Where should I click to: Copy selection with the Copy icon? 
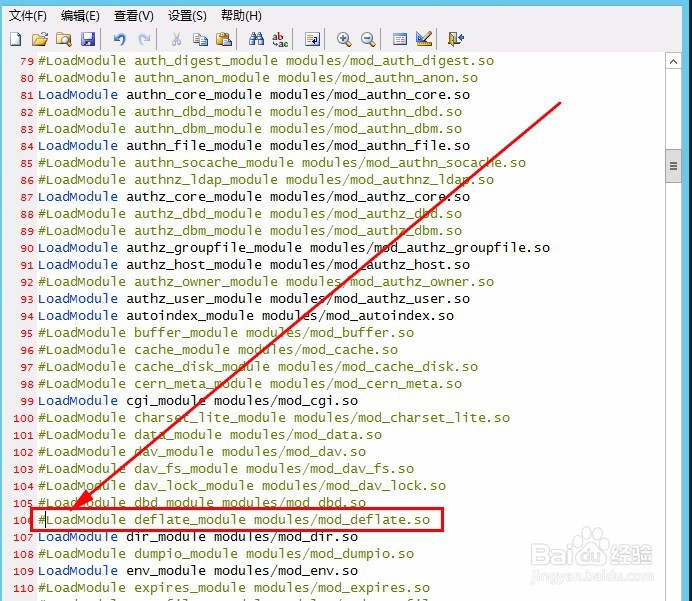coord(200,39)
